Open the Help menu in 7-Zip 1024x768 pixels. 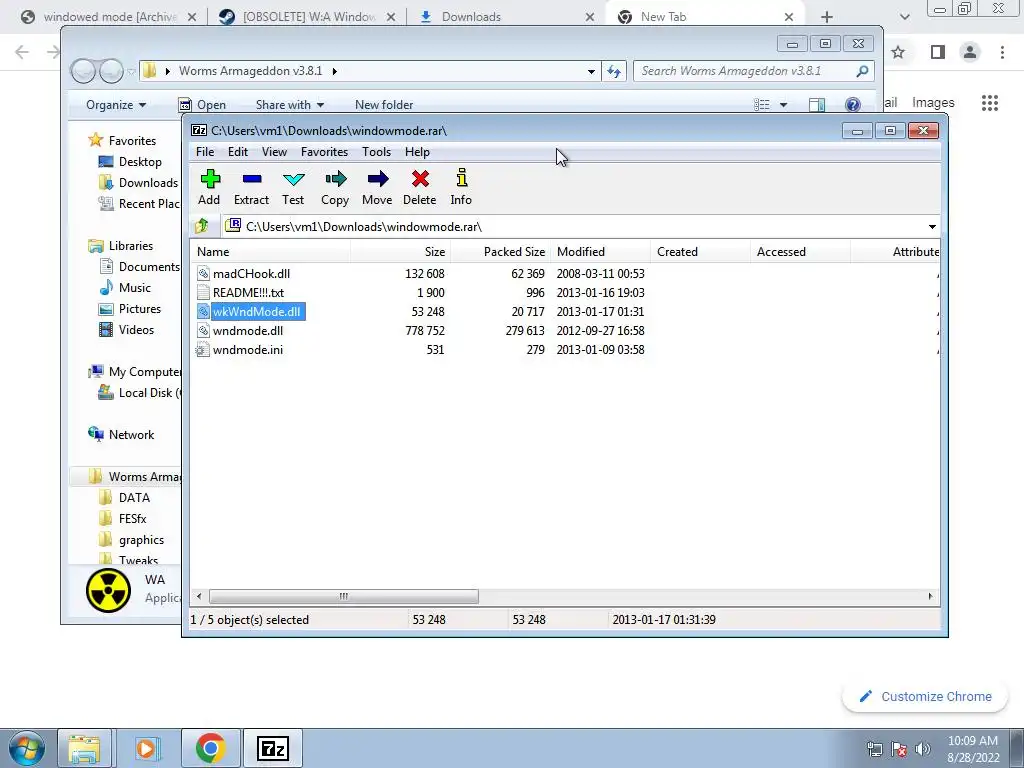click(x=417, y=152)
